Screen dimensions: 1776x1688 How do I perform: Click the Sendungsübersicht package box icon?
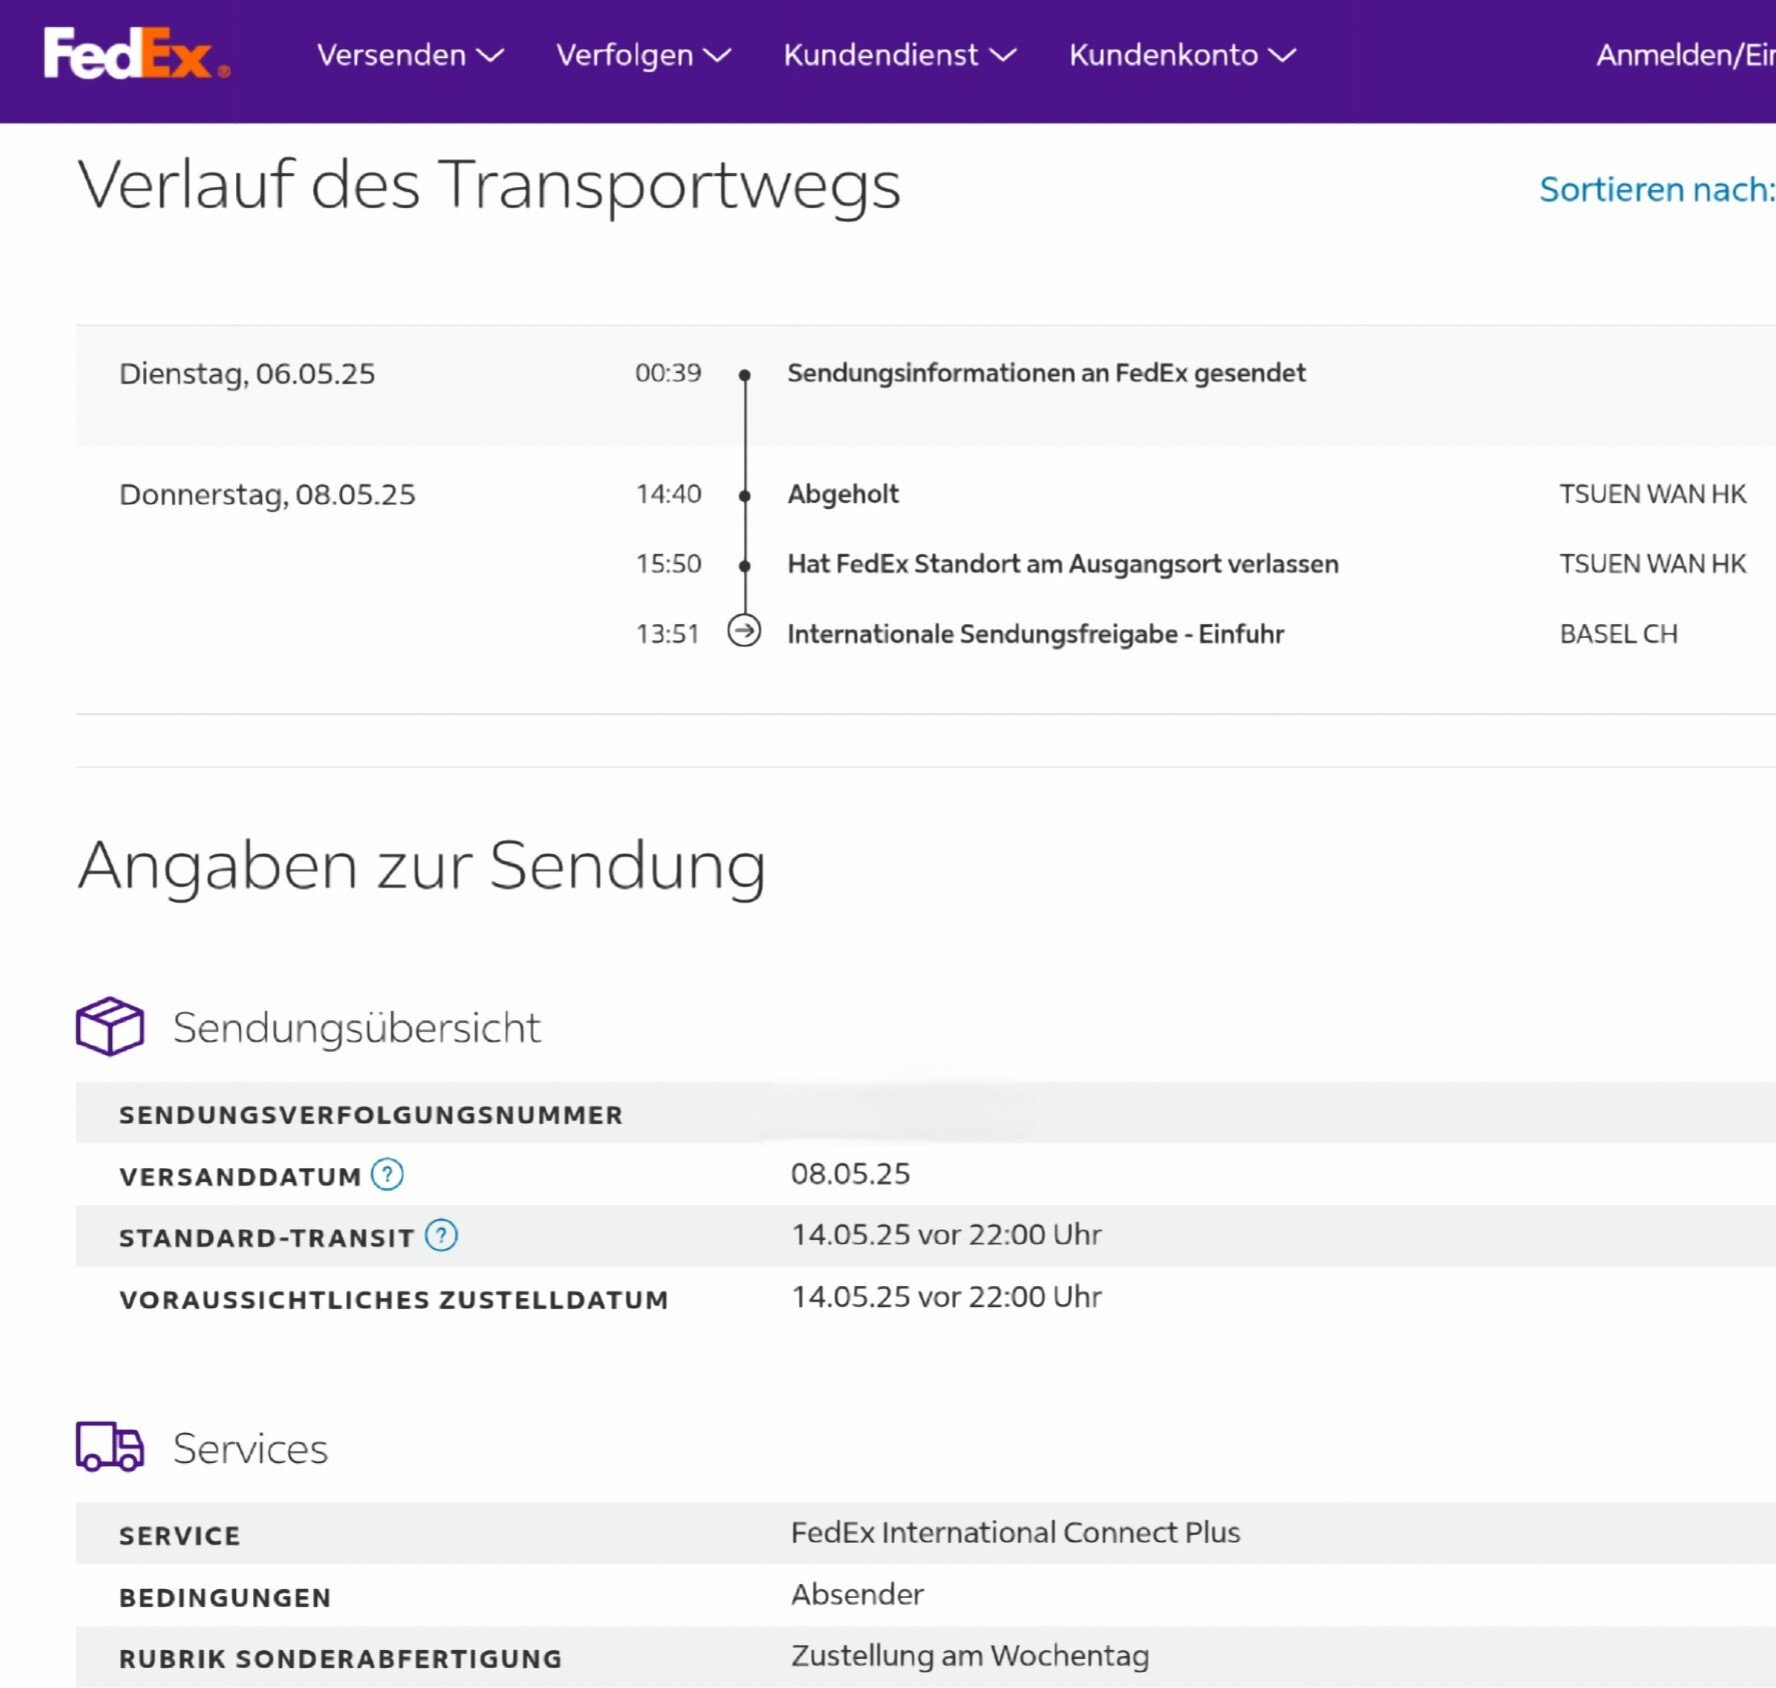click(x=110, y=1026)
